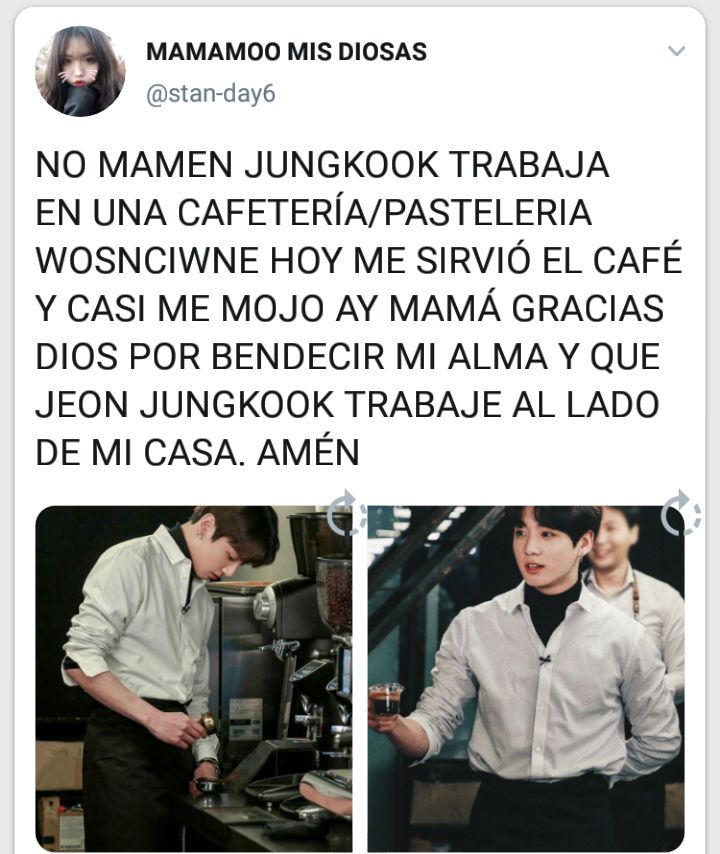Reload the right photo using its circular arrow
The image size is (720, 854).
[x=681, y=513]
